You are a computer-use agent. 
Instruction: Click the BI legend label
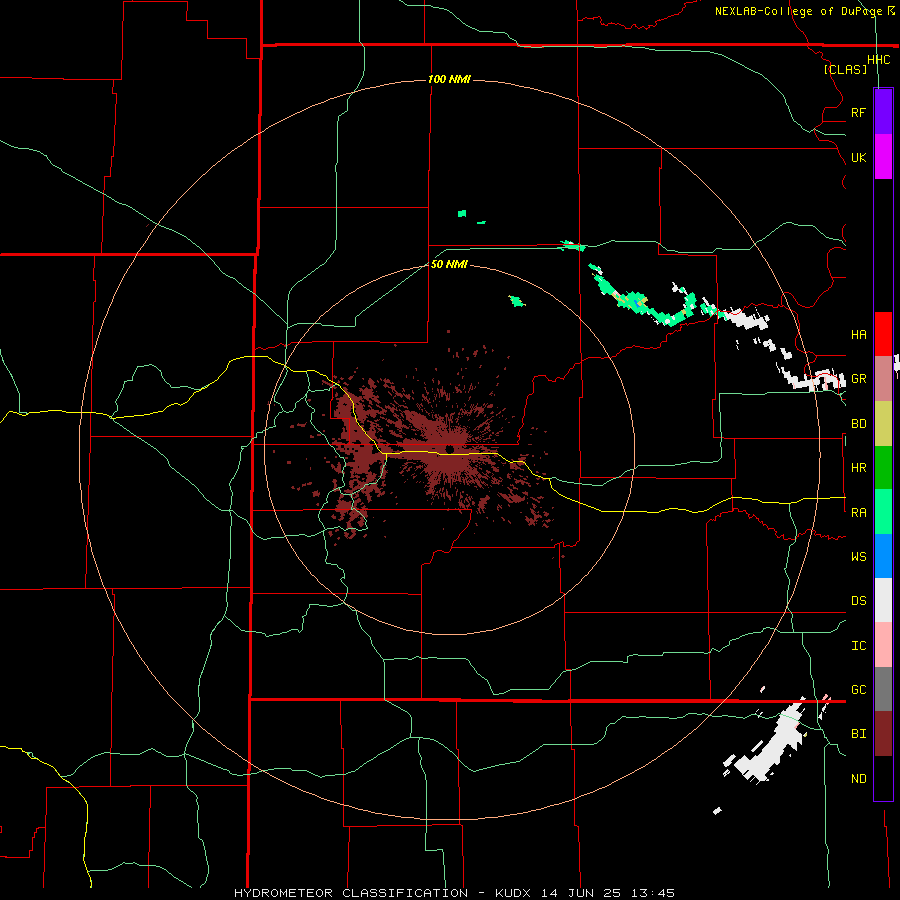(x=858, y=734)
